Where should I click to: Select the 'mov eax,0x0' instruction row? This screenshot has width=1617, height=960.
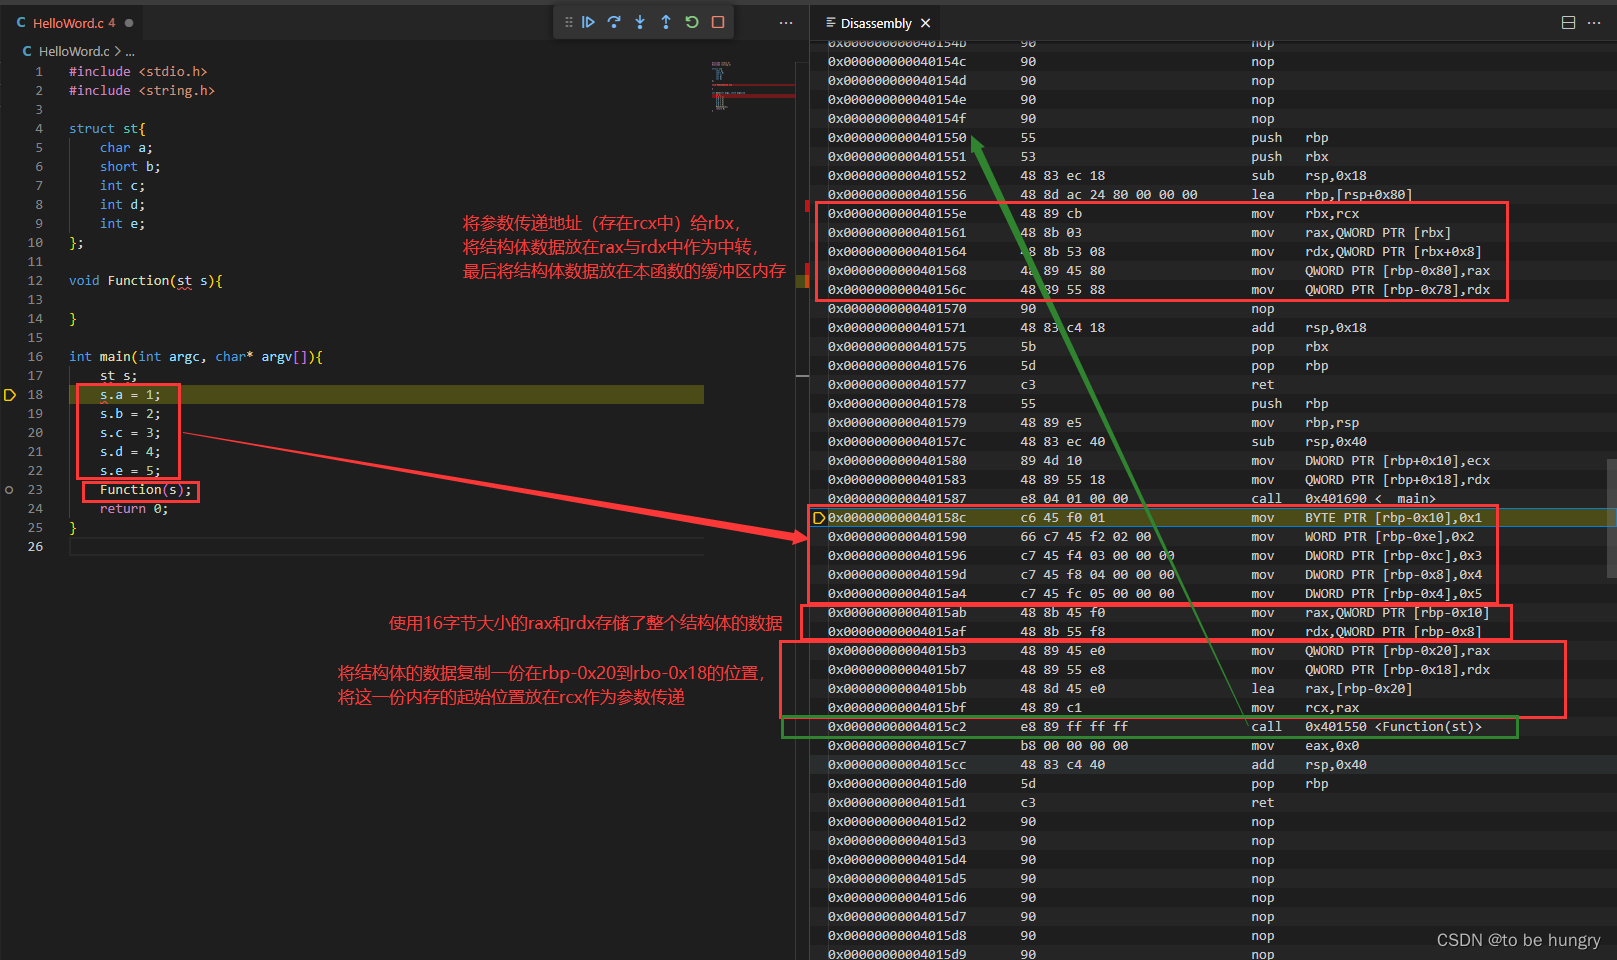[x=1211, y=746]
